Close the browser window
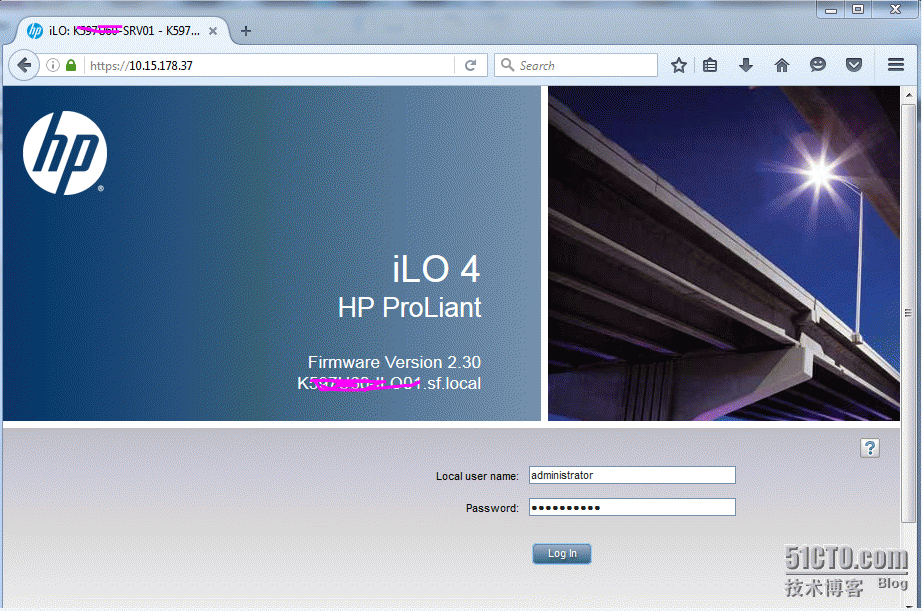922x611 pixels. pyautogui.click(x=896, y=9)
